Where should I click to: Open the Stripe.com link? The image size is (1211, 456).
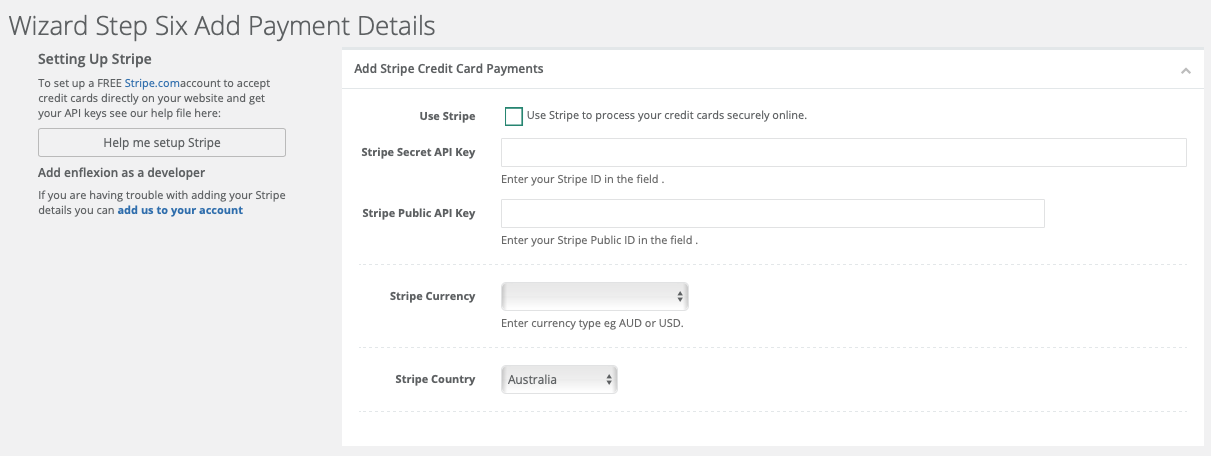[152, 83]
